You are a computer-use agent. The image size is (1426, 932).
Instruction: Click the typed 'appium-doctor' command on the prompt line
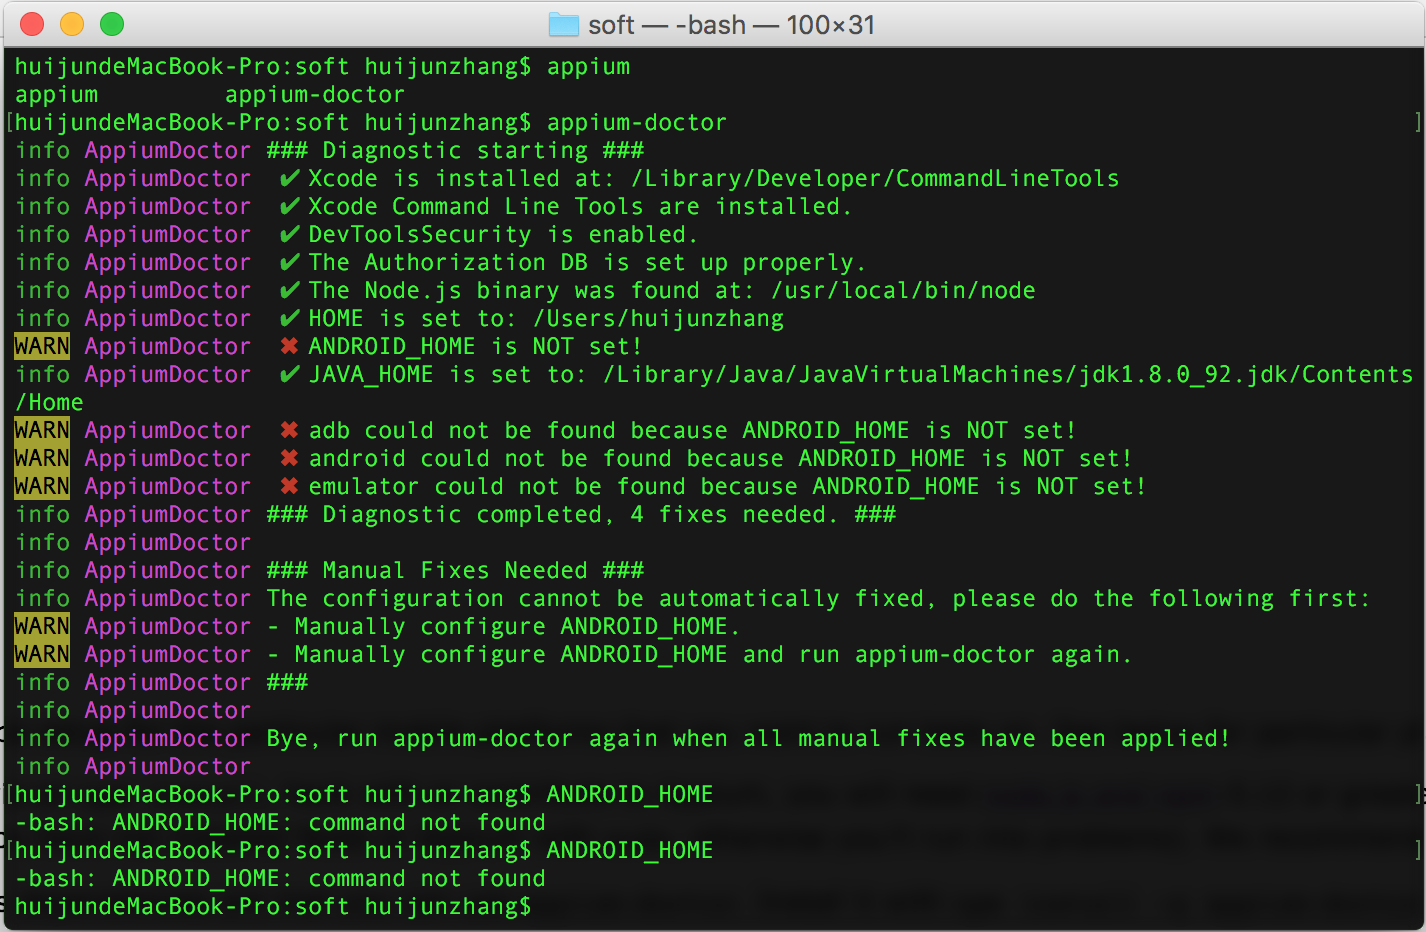click(x=637, y=122)
